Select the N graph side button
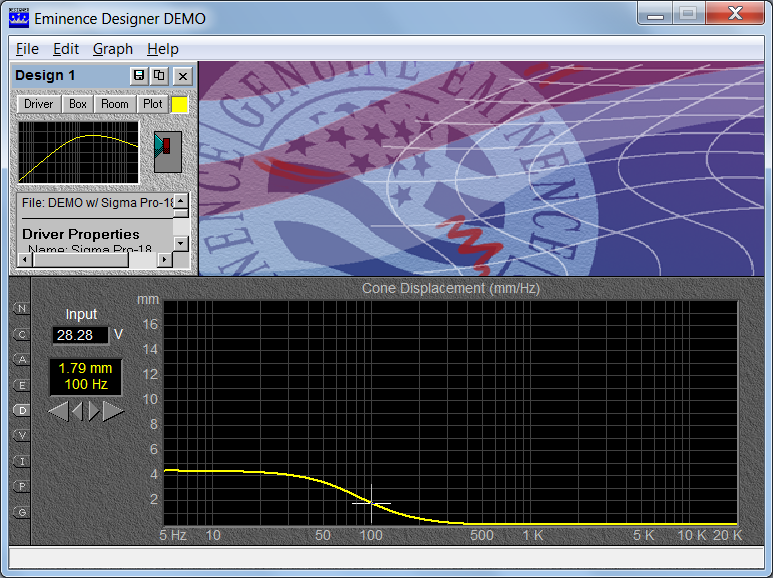773x578 pixels. [22, 308]
